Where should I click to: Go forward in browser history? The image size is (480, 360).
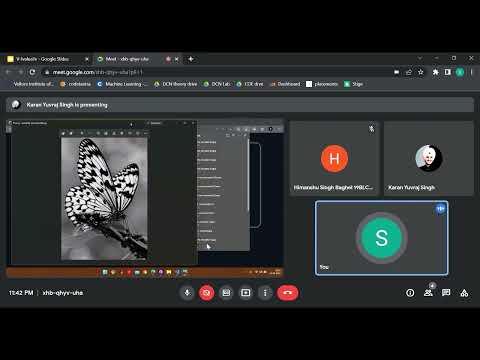[20, 72]
